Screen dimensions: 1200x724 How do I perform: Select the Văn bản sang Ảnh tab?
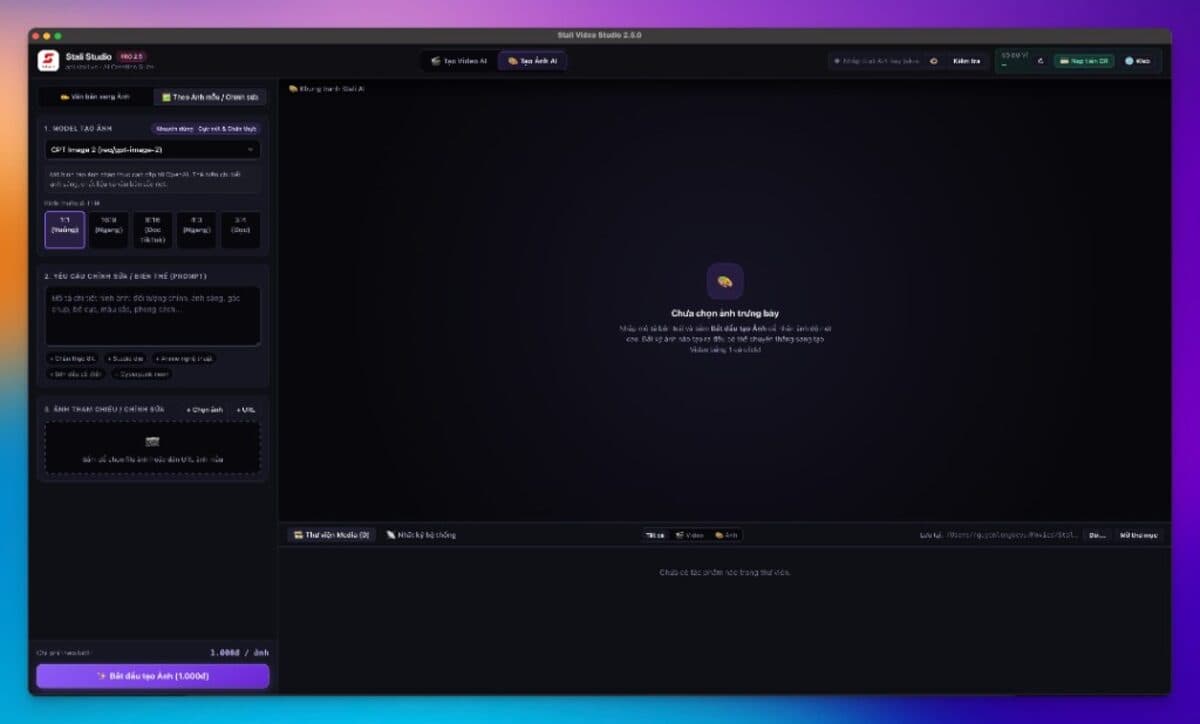(x=95, y=97)
